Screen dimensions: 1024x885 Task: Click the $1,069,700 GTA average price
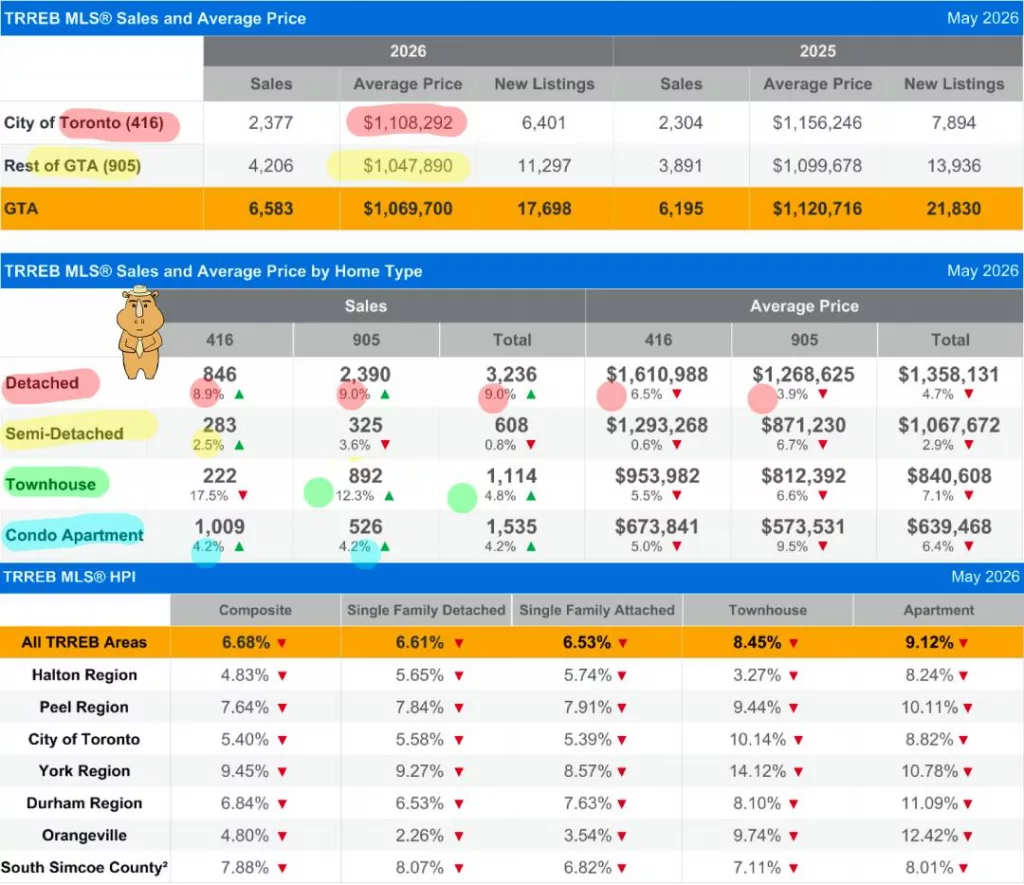tap(408, 209)
